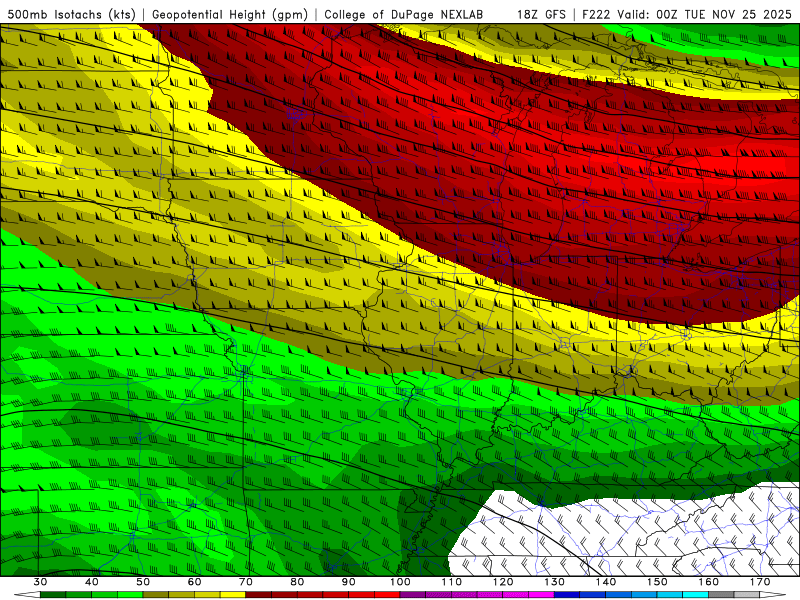
Task: Select the bright yellow swatch ending at 70
Action: 233,595
